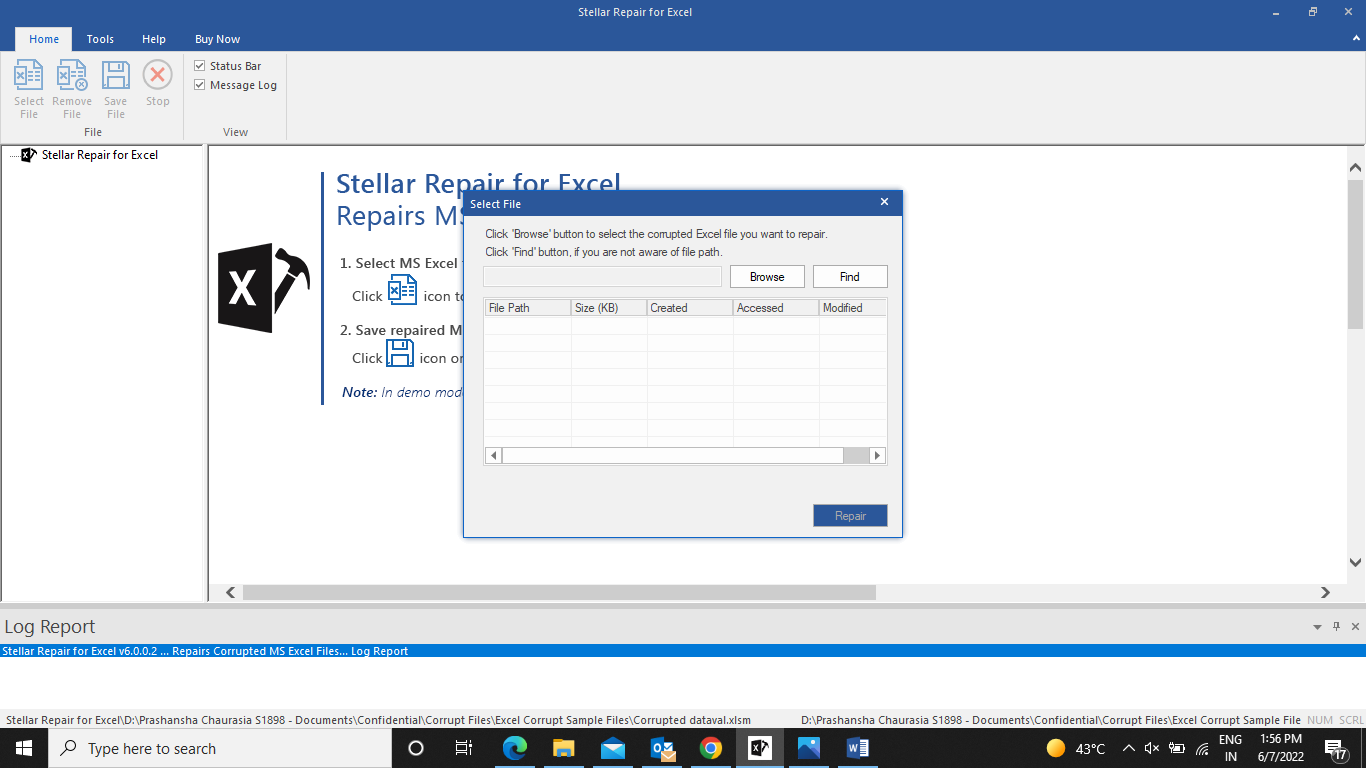This screenshot has height=768, width=1366.
Task: Click the main pane right scroll arrow
Action: click(1326, 593)
